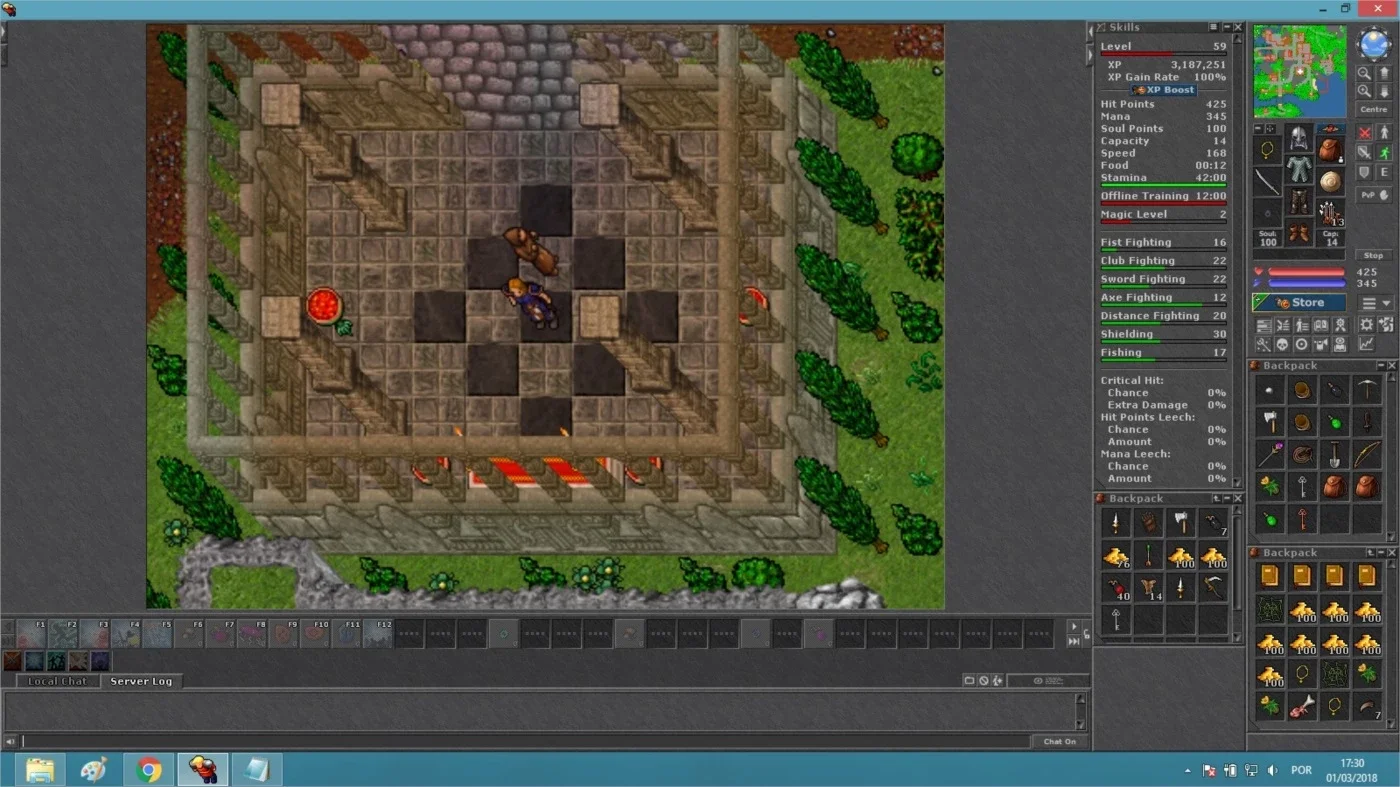
Task: Open the analytics chart icon
Action: coord(1366,343)
